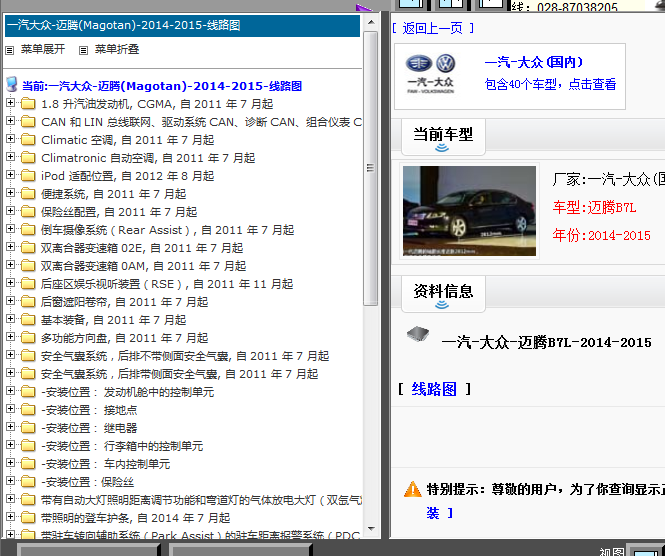Click the 当前:一汽大众-迈腾(Magotan) root link
The image size is (665, 556).
point(162,86)
